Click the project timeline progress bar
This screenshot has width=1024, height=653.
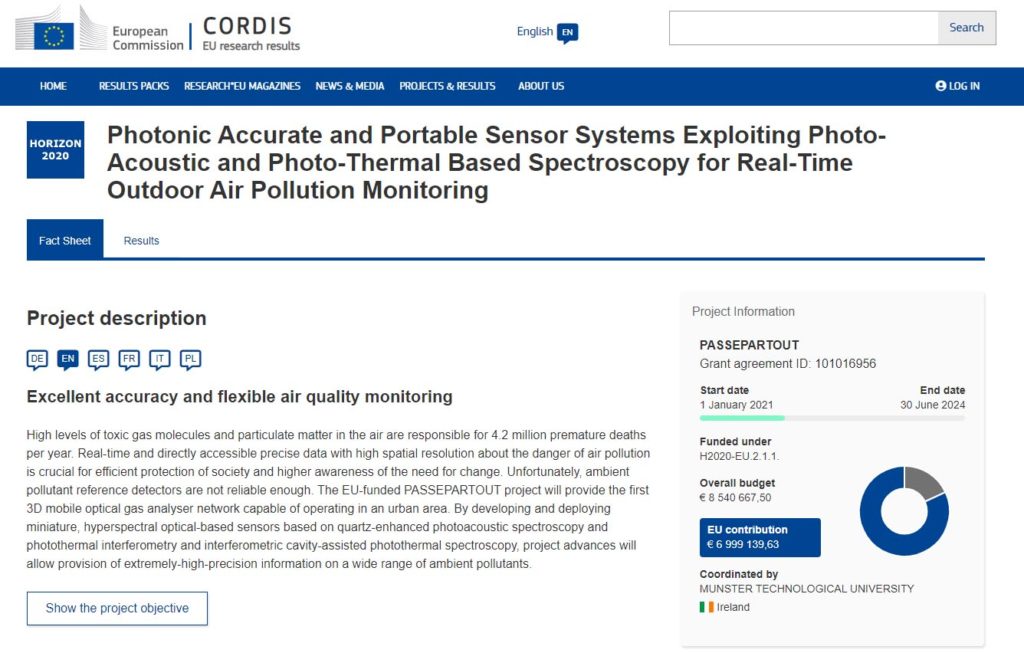click(832, 418)
